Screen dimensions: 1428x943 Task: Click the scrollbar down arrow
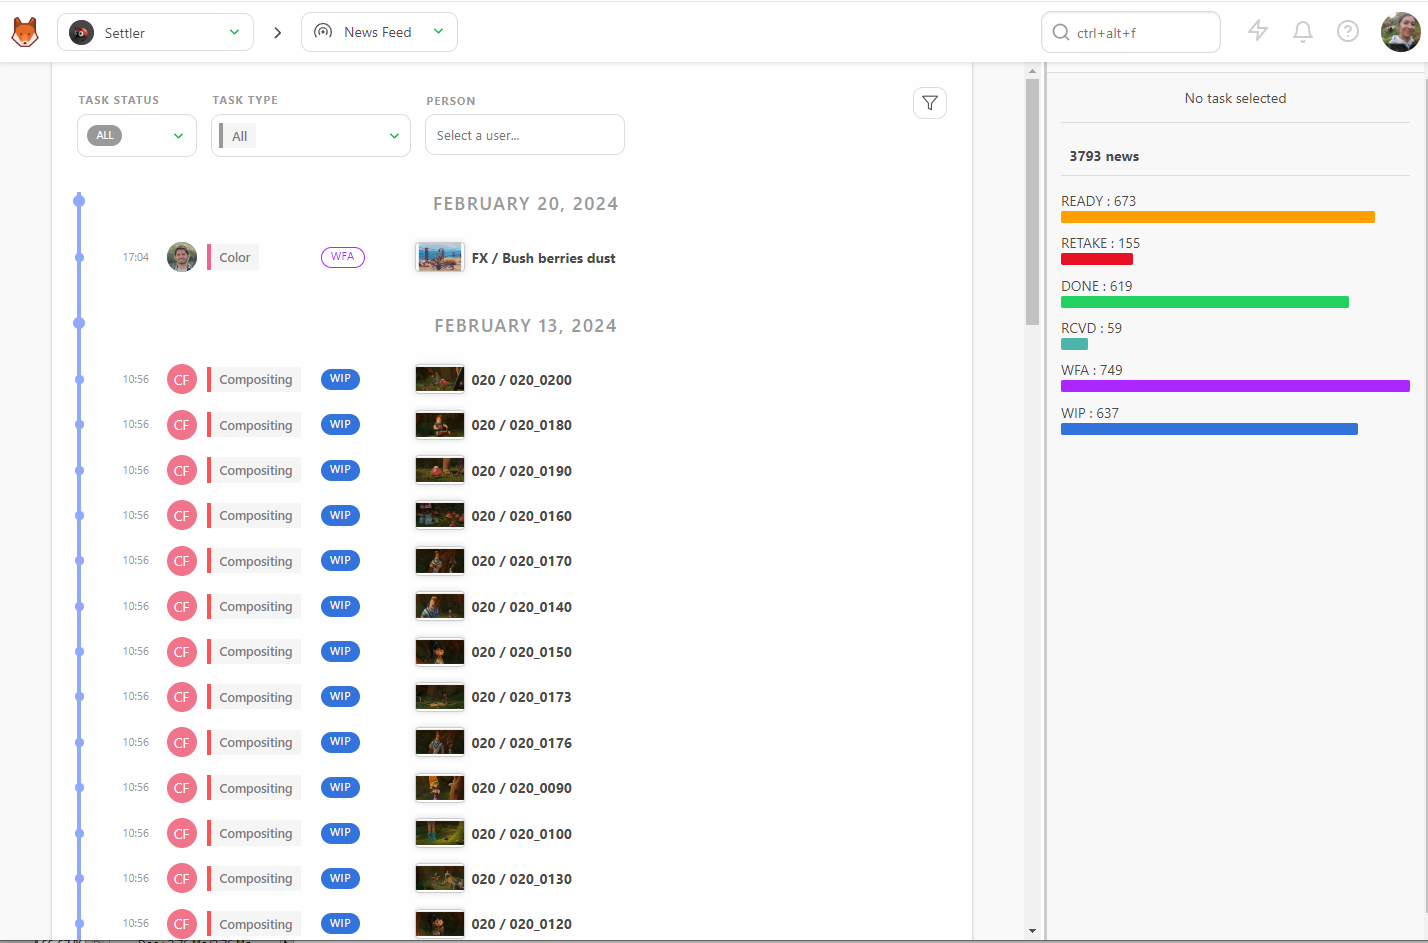coord(1033,932)
